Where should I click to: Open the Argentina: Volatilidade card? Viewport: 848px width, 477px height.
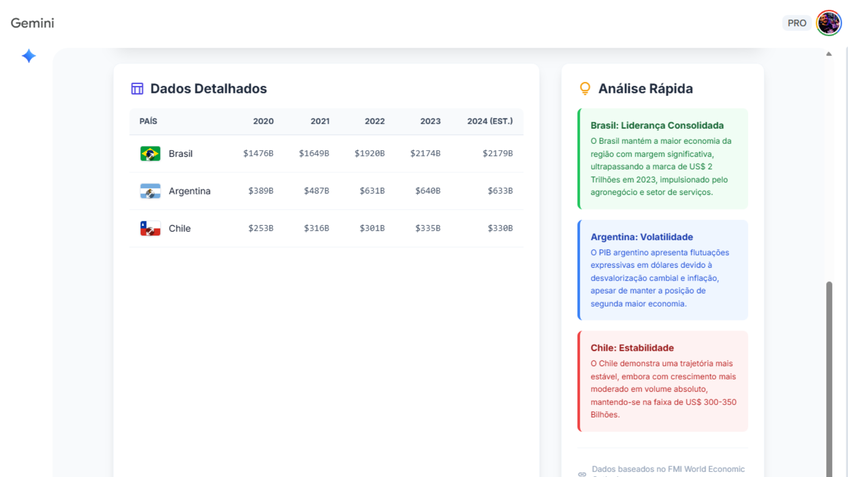[662, 270]
